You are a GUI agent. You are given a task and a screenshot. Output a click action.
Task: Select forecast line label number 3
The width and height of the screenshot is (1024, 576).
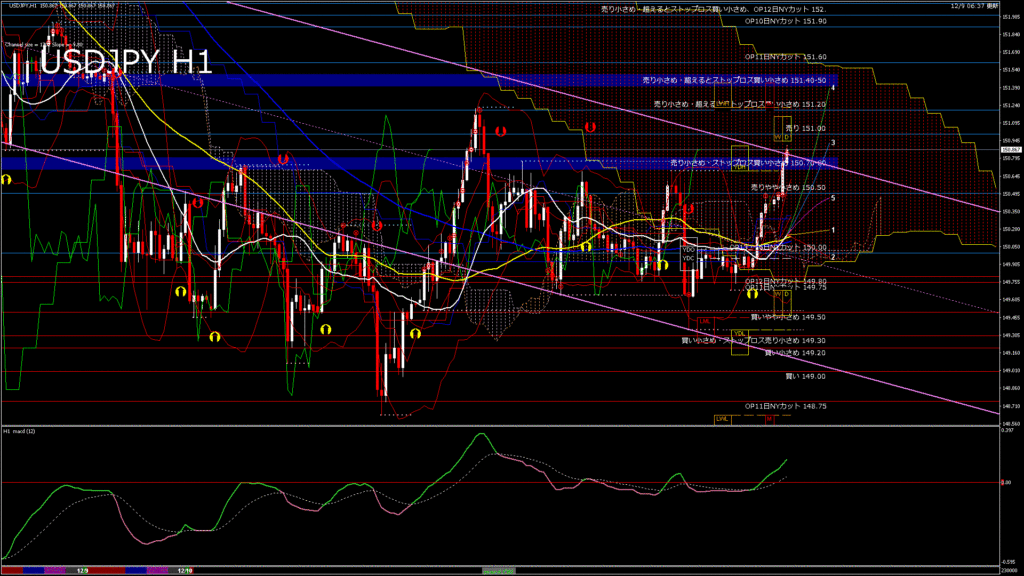833,143
